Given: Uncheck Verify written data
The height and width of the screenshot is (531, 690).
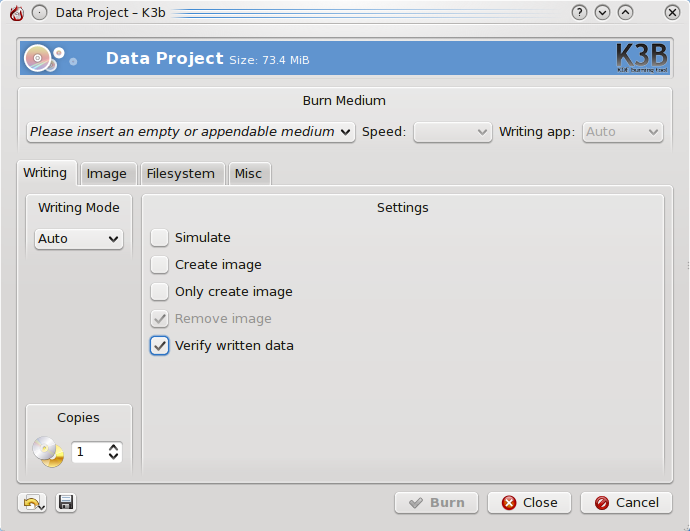Looking at the screenshot, I should point(160,346).
